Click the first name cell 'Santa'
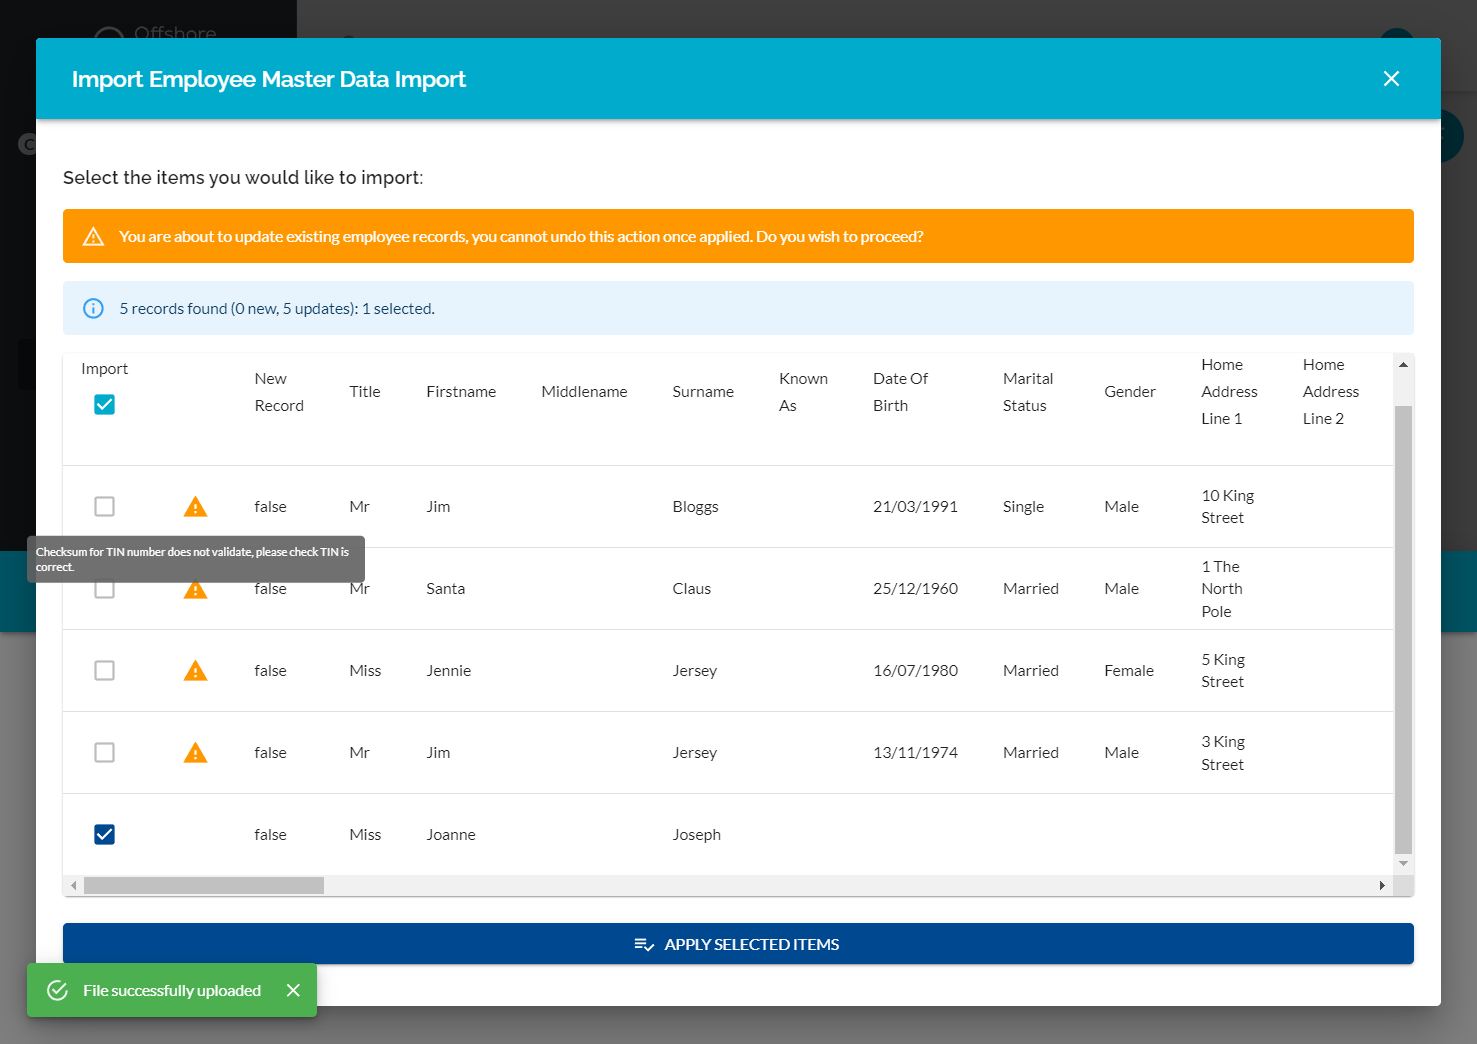The height and width of the screenshot is (1044, 1477). tap(445, 589)
